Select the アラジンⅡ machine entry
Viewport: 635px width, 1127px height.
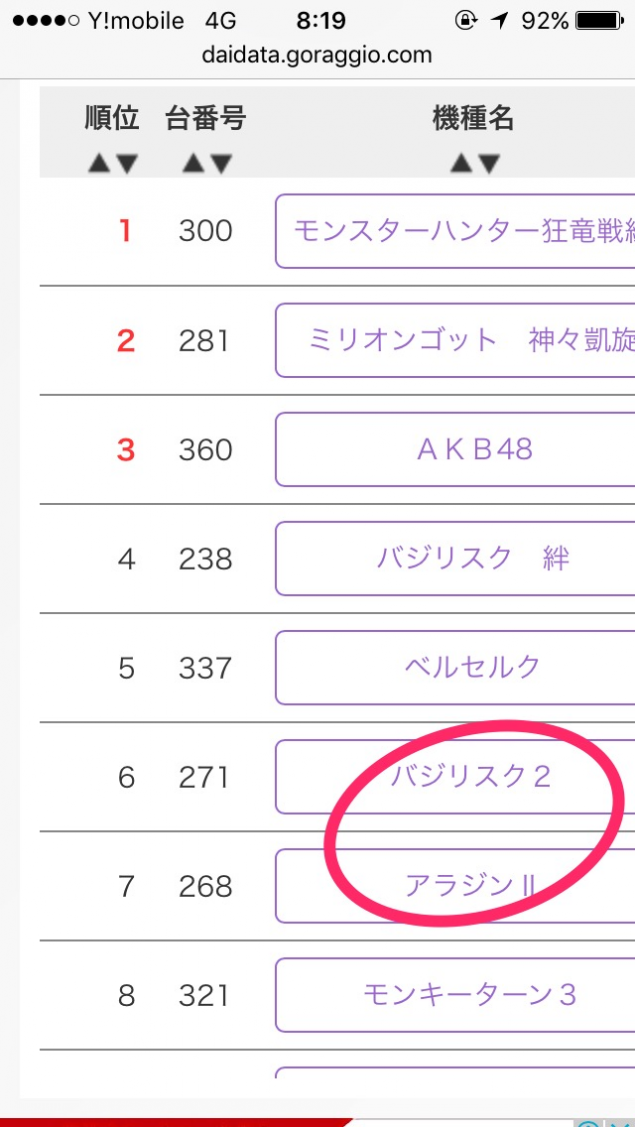tap(455, 887)
